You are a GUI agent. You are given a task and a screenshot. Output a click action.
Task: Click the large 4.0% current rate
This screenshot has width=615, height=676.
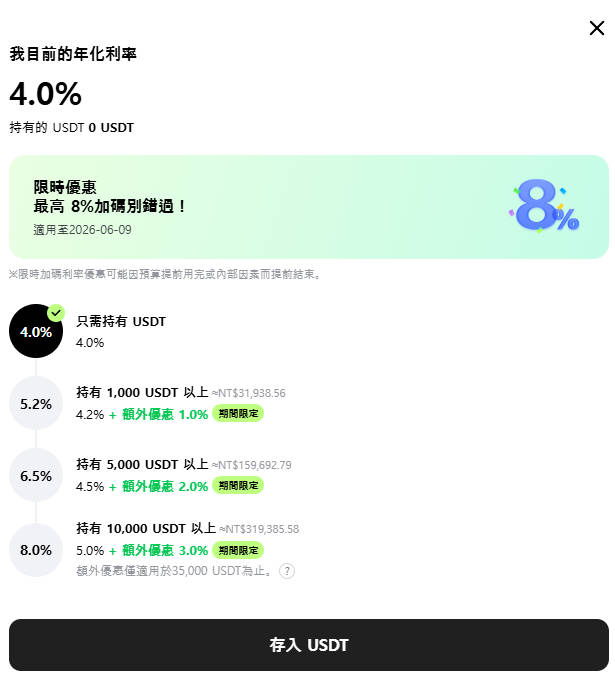coord(45,94)
